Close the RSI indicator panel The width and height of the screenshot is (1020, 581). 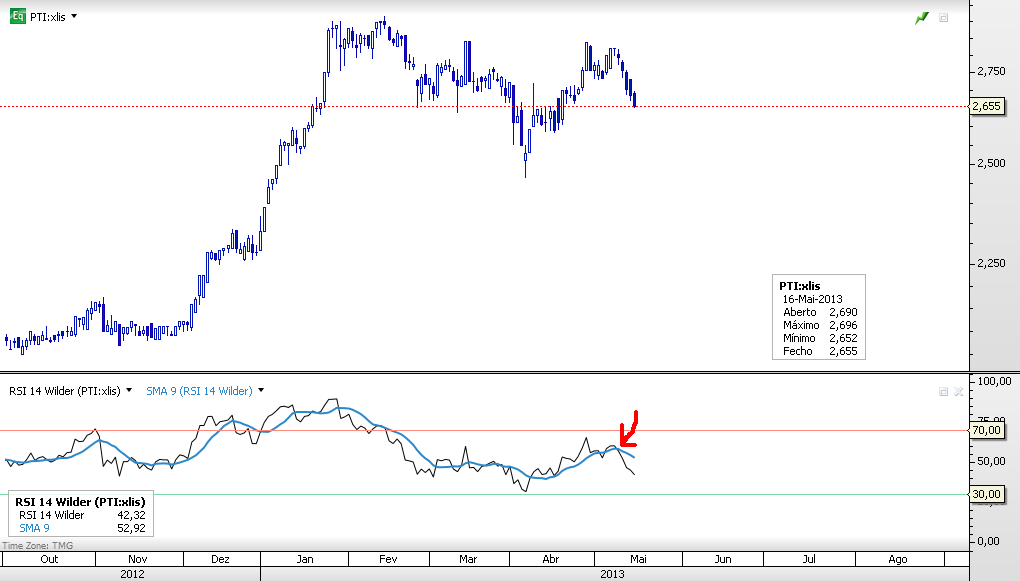[958, 391]
